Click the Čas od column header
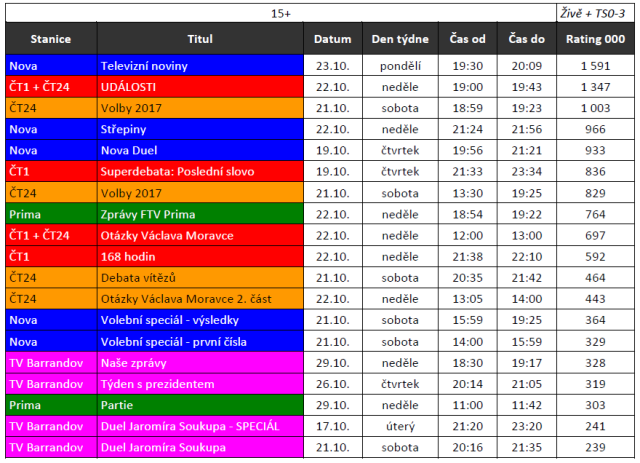The height and width of the screenshot is (463, 640). point(468,39)
